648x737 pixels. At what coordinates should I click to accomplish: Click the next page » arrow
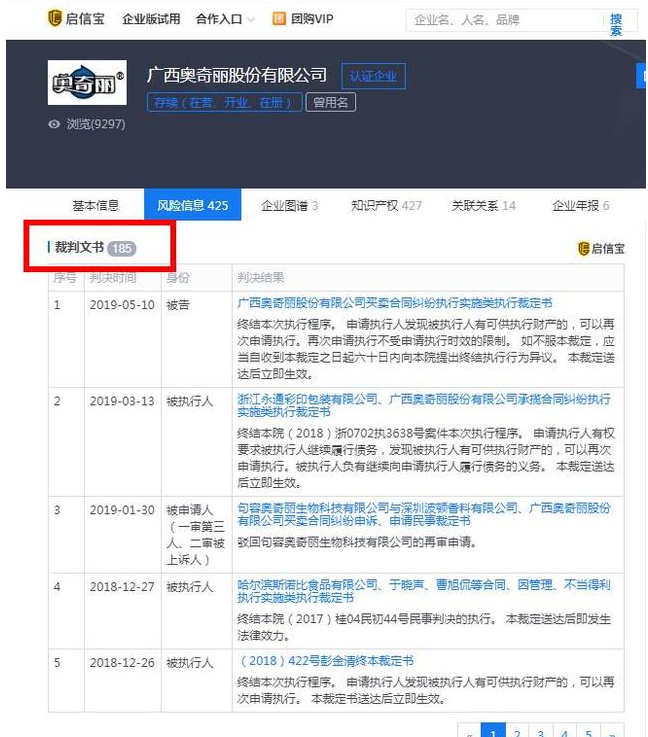(x=612, y=732)
